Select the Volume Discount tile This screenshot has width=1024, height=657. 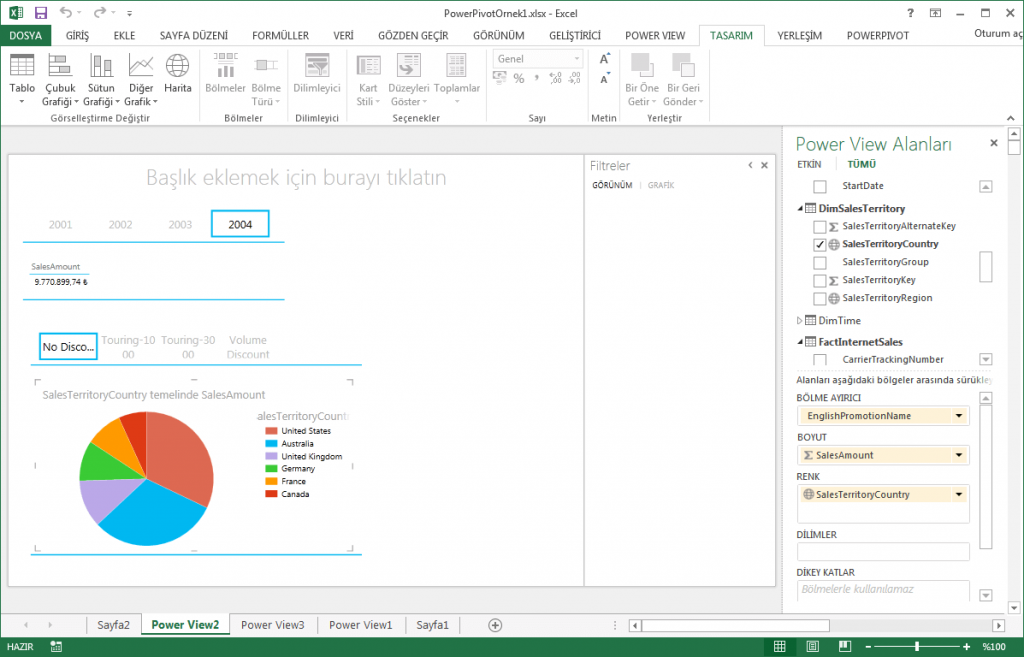(x=248, y=347)
